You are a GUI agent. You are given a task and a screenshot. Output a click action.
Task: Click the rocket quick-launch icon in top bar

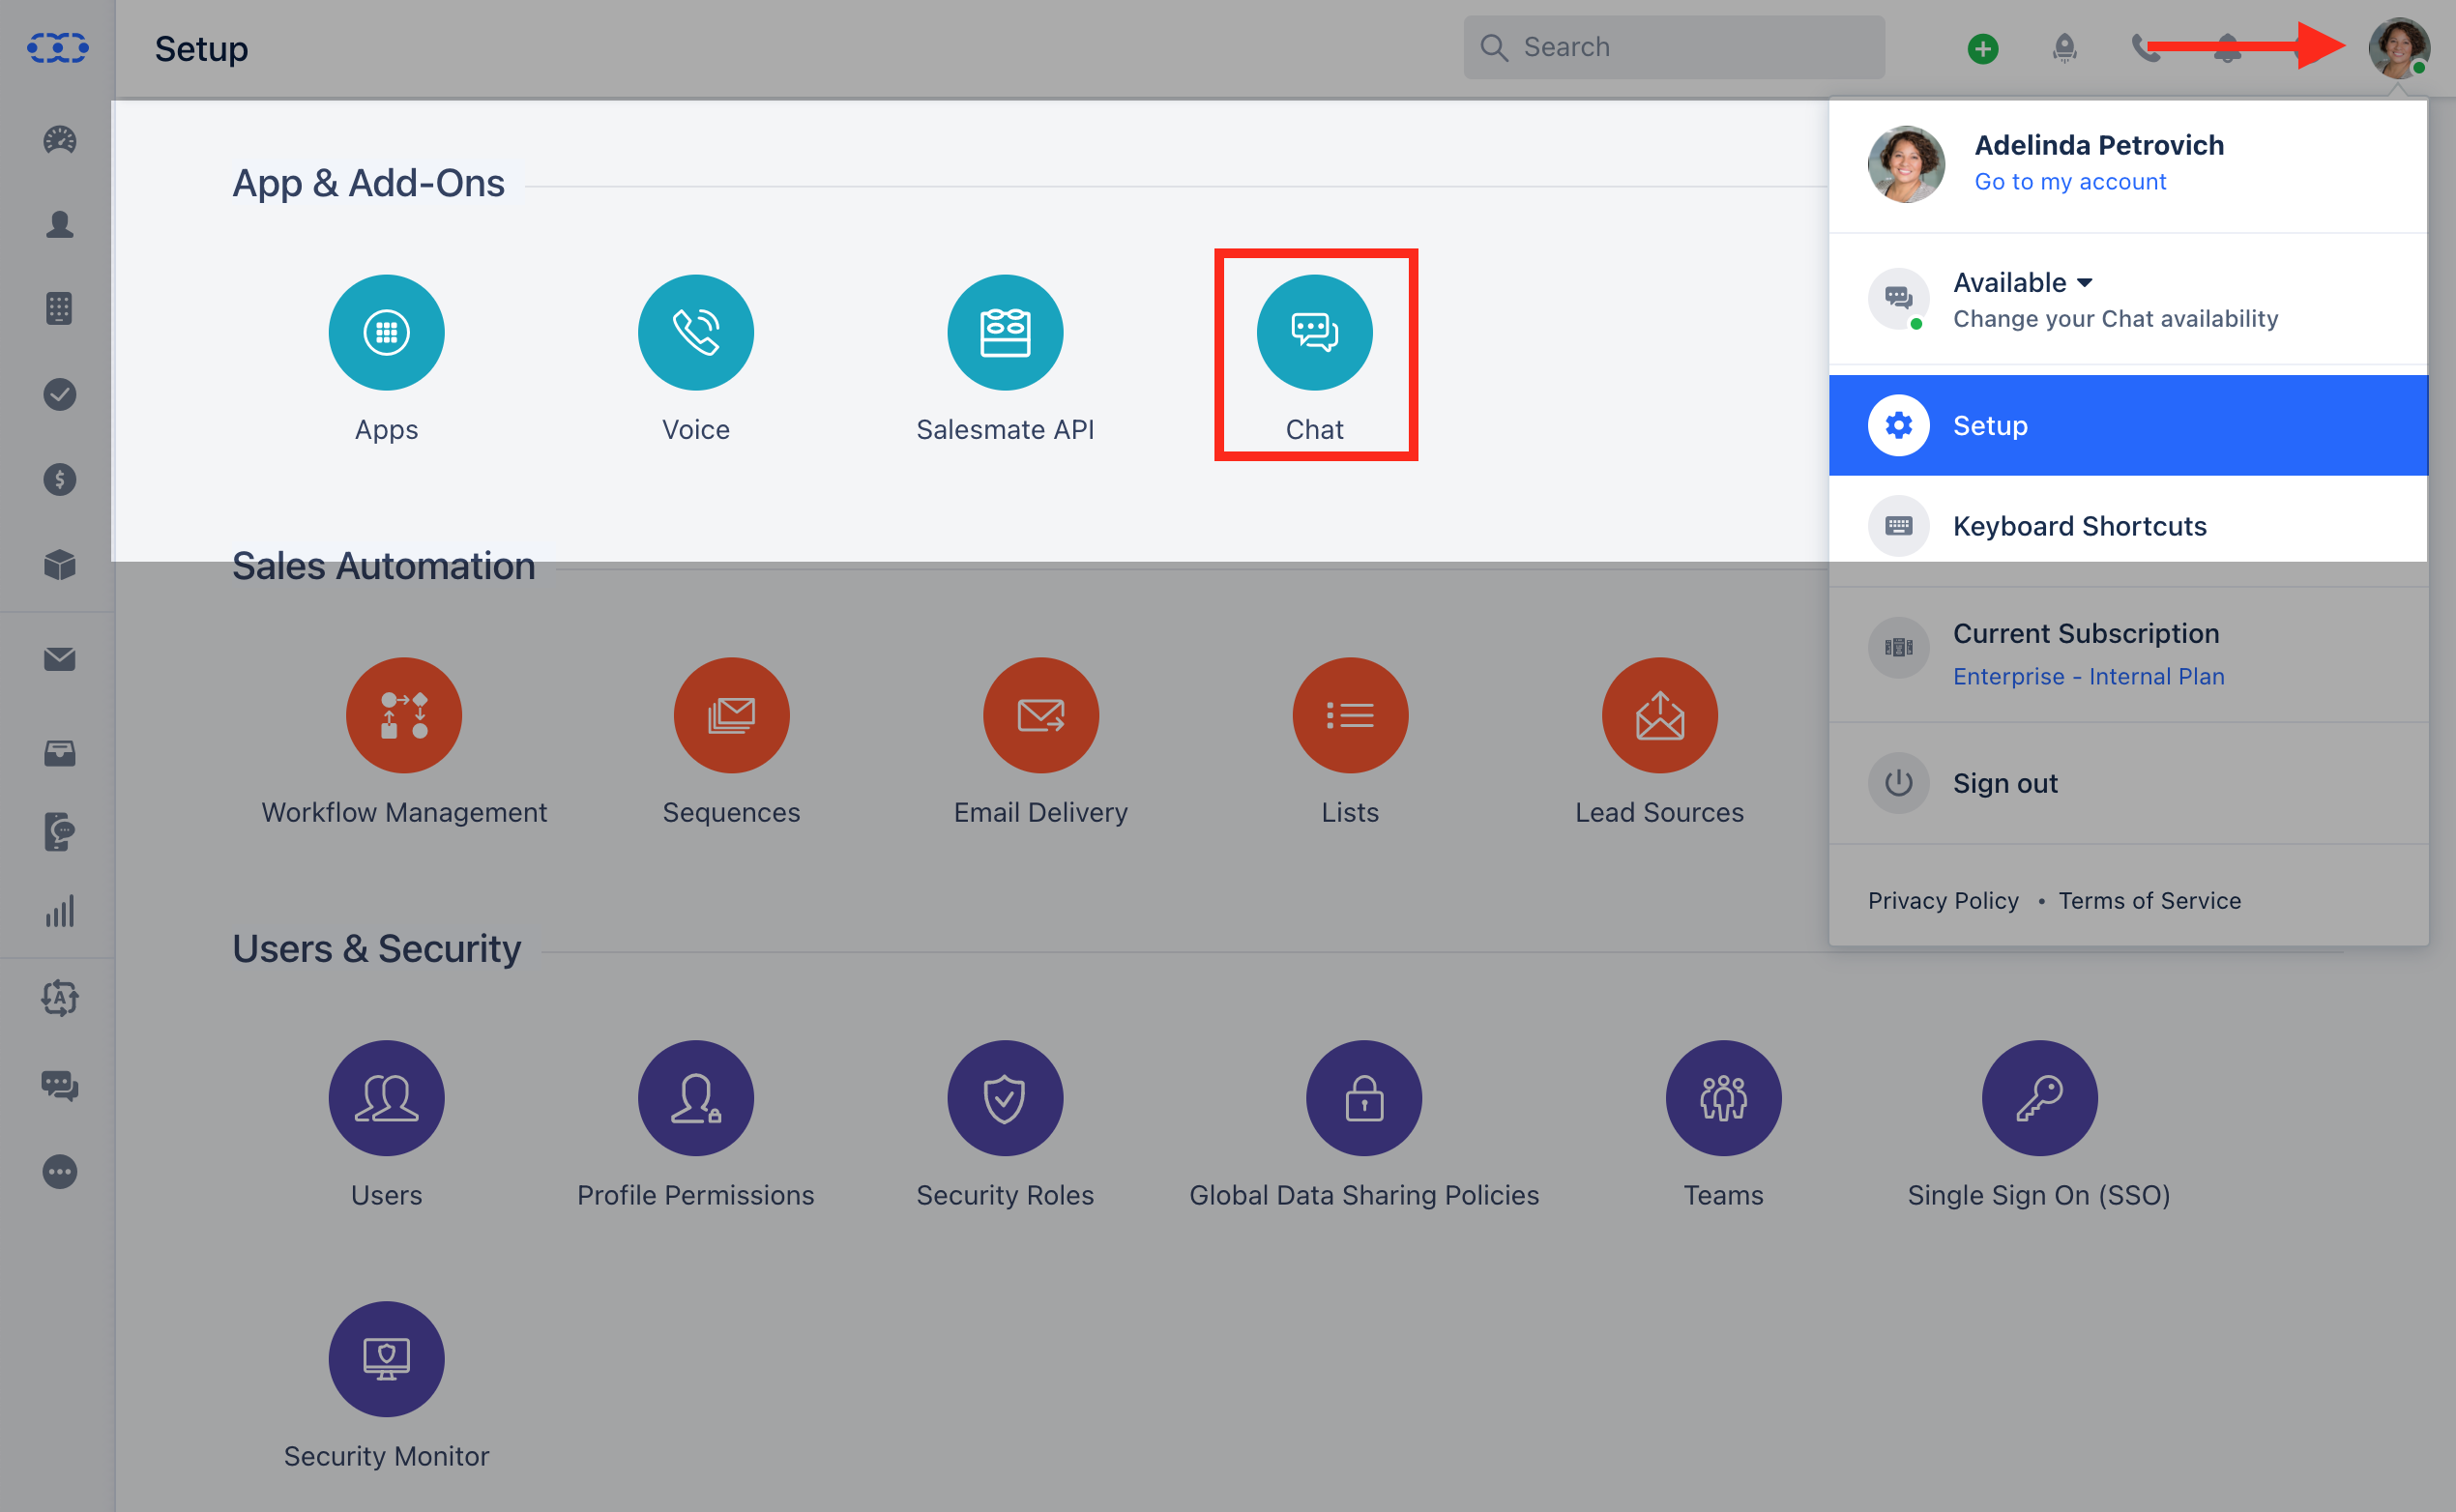(2065, 47)
